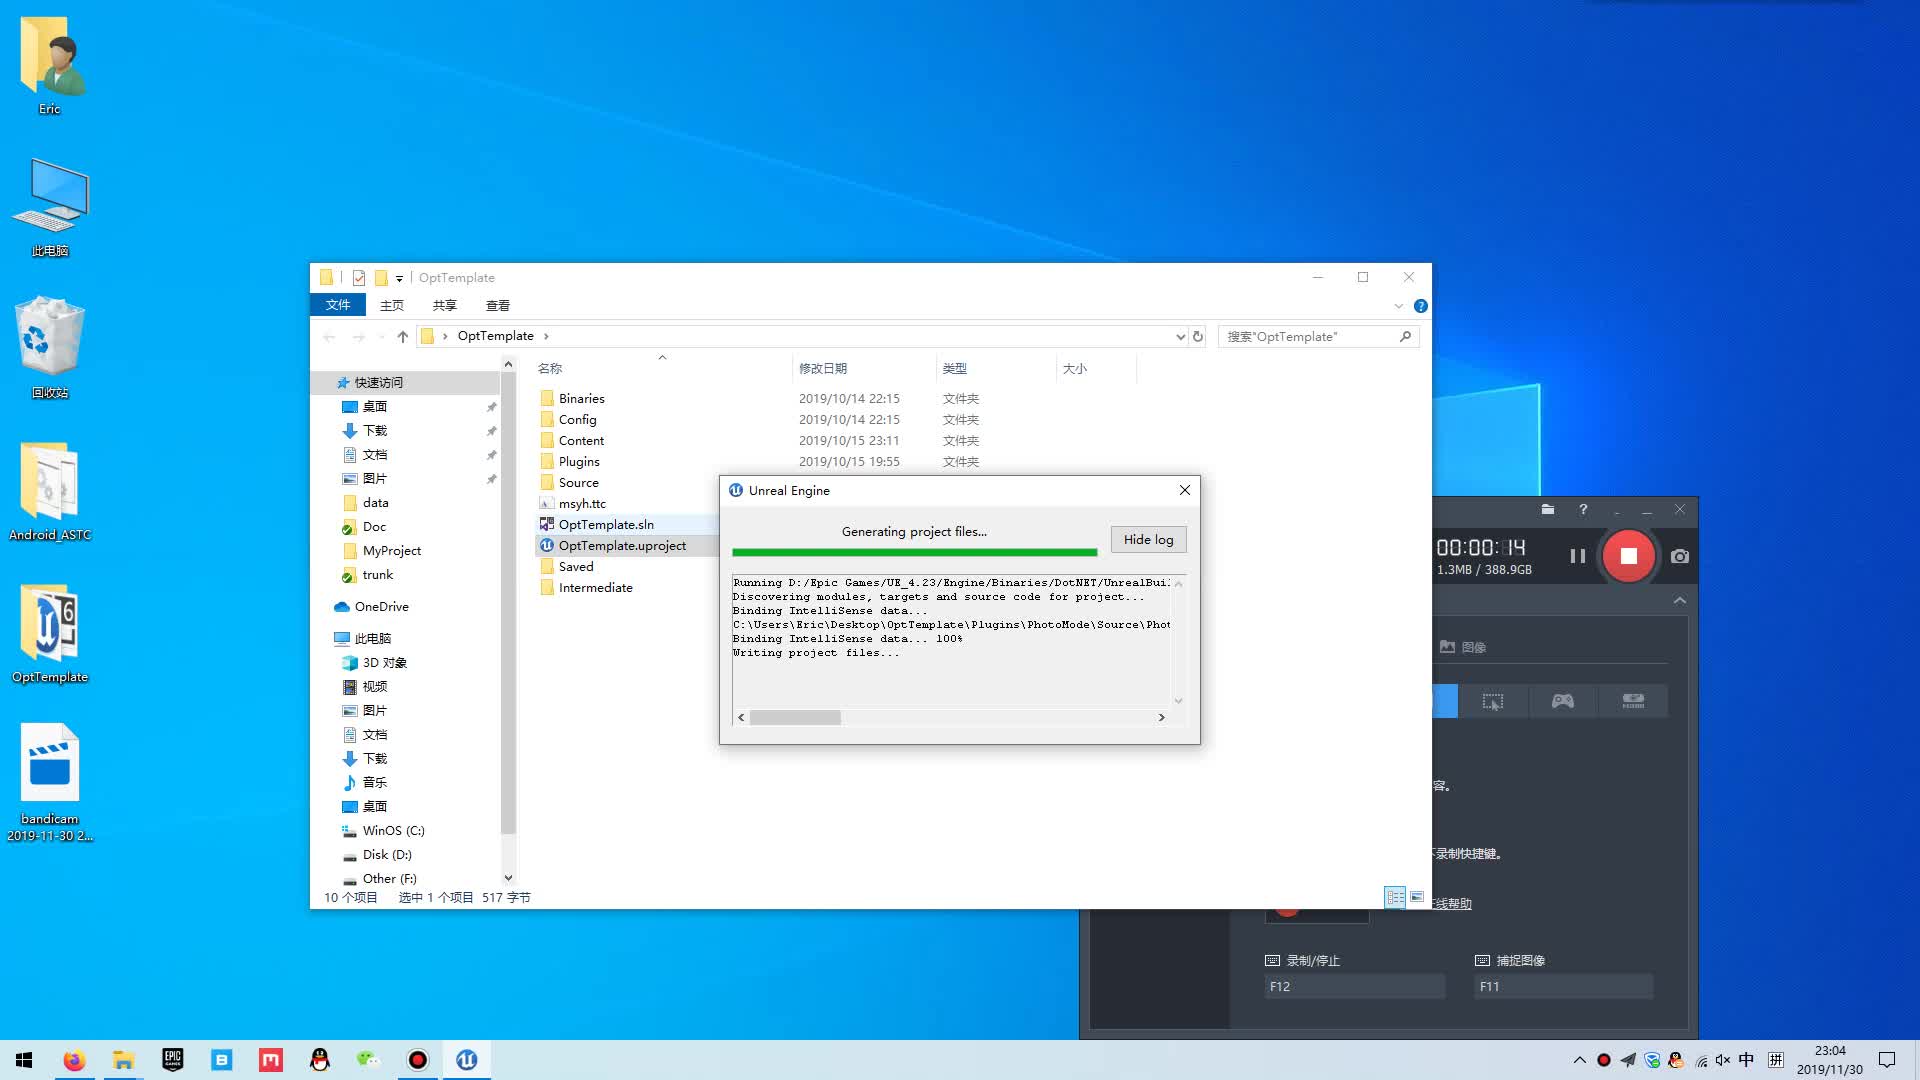Open Unreal Engine taskbar icon
The width and height of the screenshot is (1920, 1080).
pos(467,1060)
